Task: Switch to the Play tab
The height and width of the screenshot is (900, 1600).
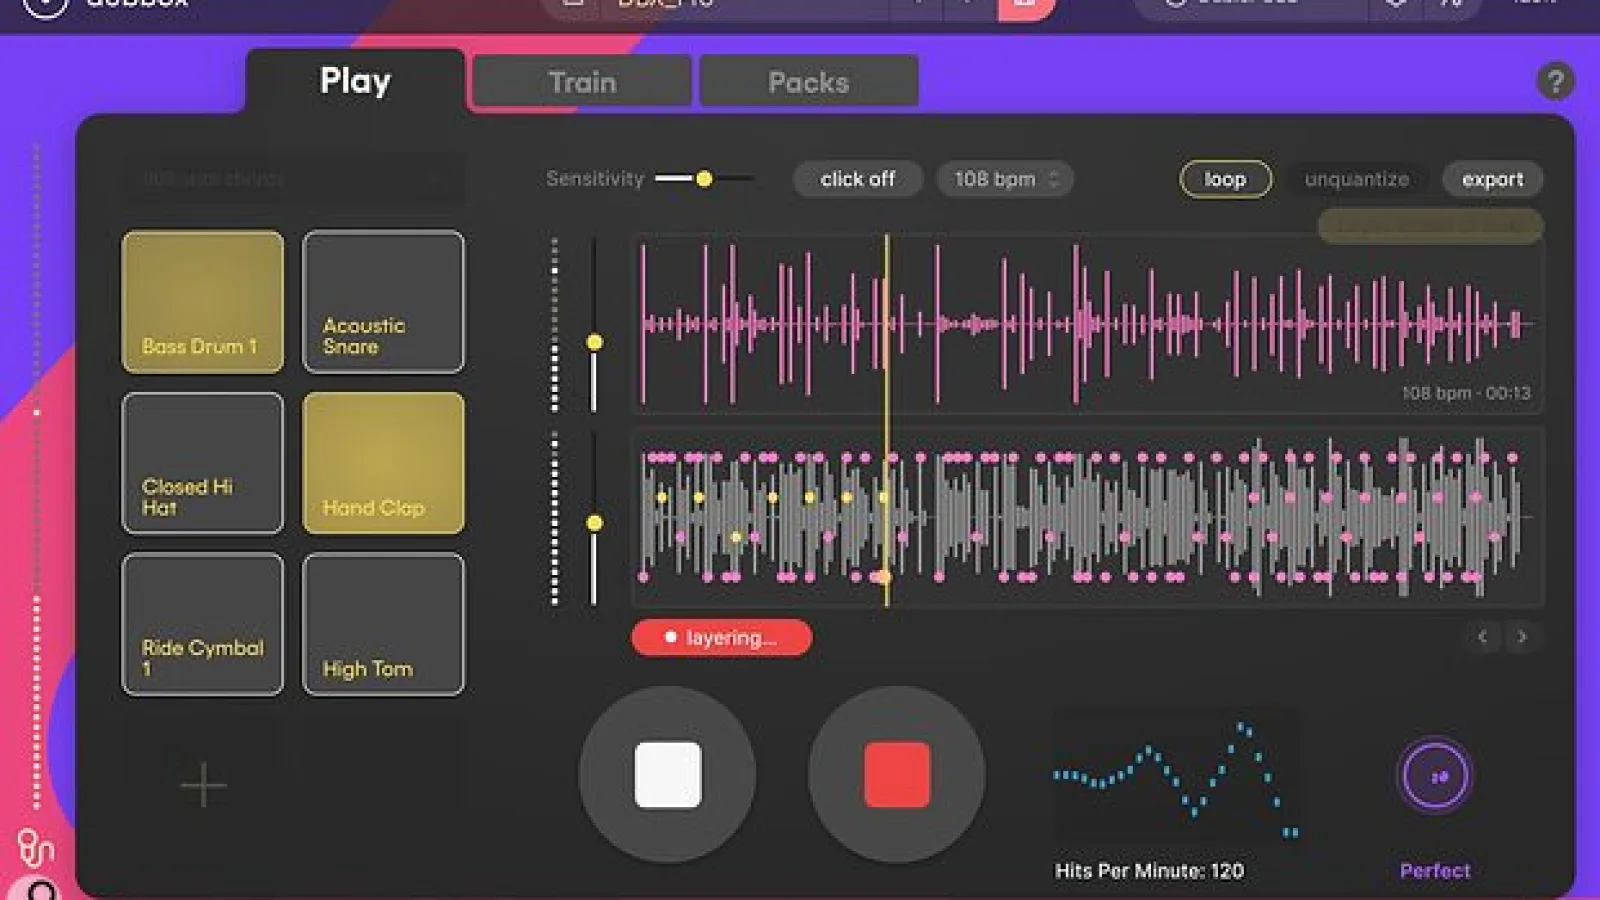Action: coord(355,81)
